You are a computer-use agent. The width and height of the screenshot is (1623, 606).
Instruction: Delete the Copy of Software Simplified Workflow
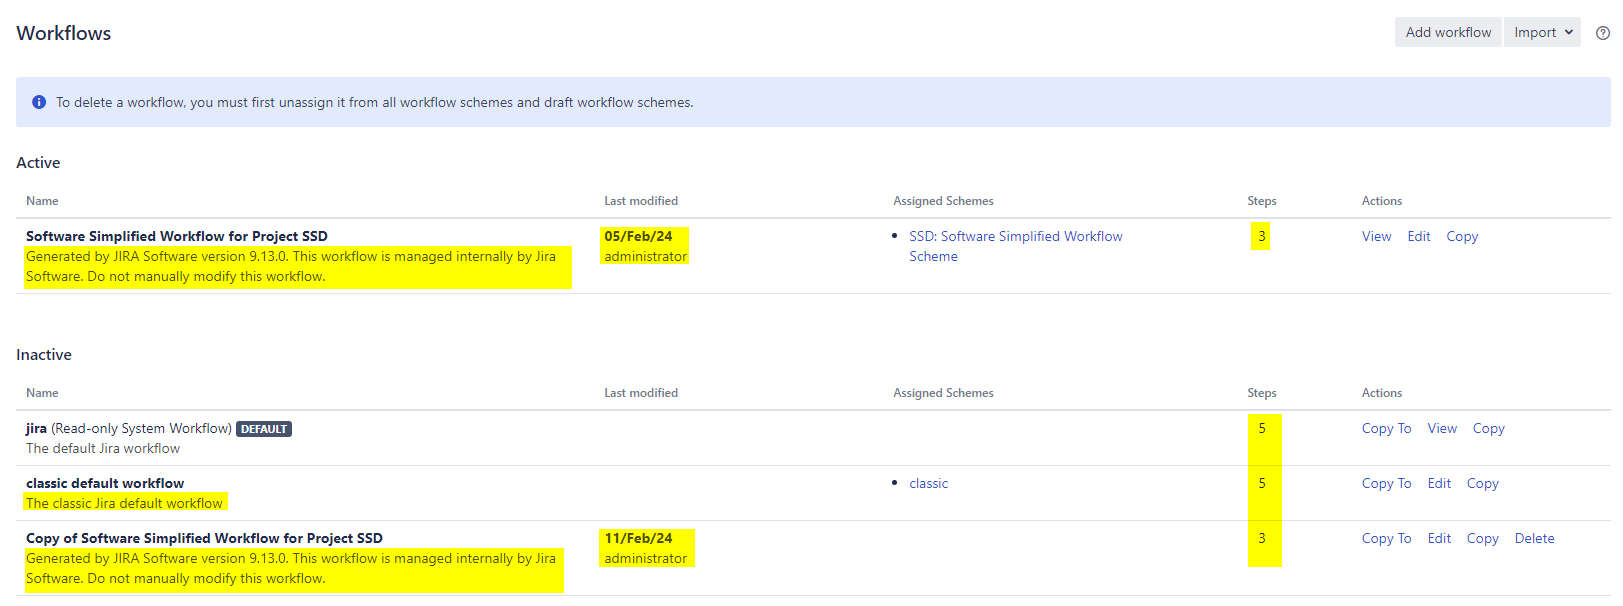1534,539
